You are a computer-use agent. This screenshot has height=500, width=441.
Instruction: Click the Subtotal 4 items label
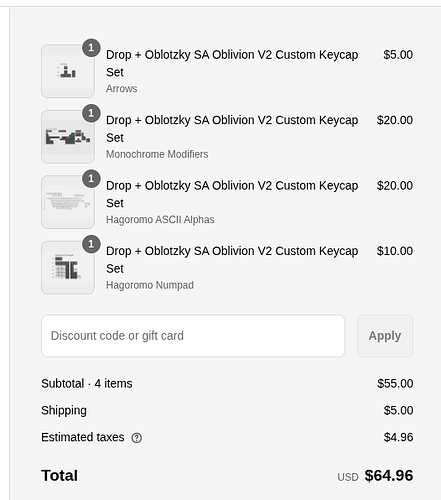click(x=87, y=384)
